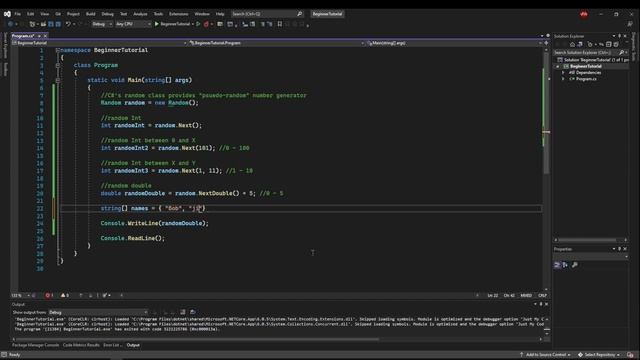Select the Output tab

(x=133, y=345)
